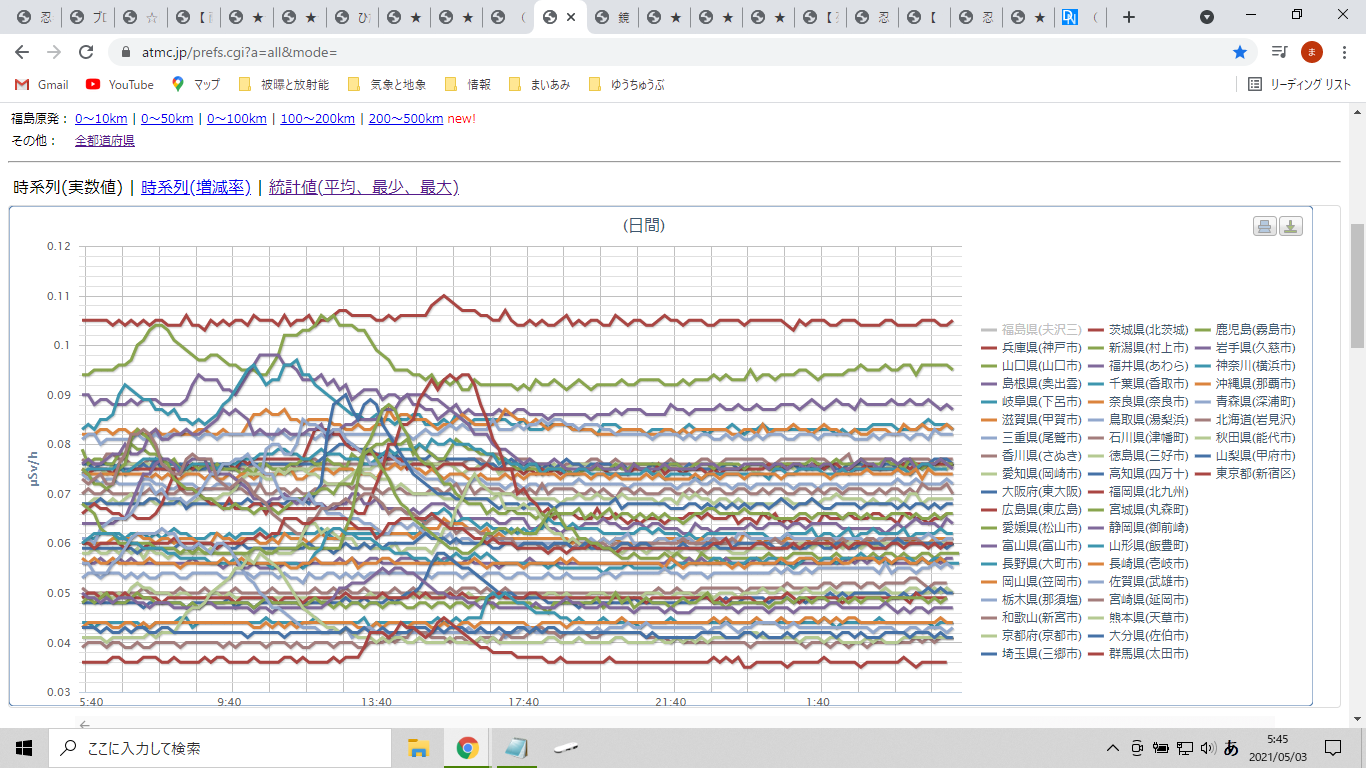The height and width of the screenshot is (768, 1366).
Task: Open a new browser tab
Action: point(1129,17)
